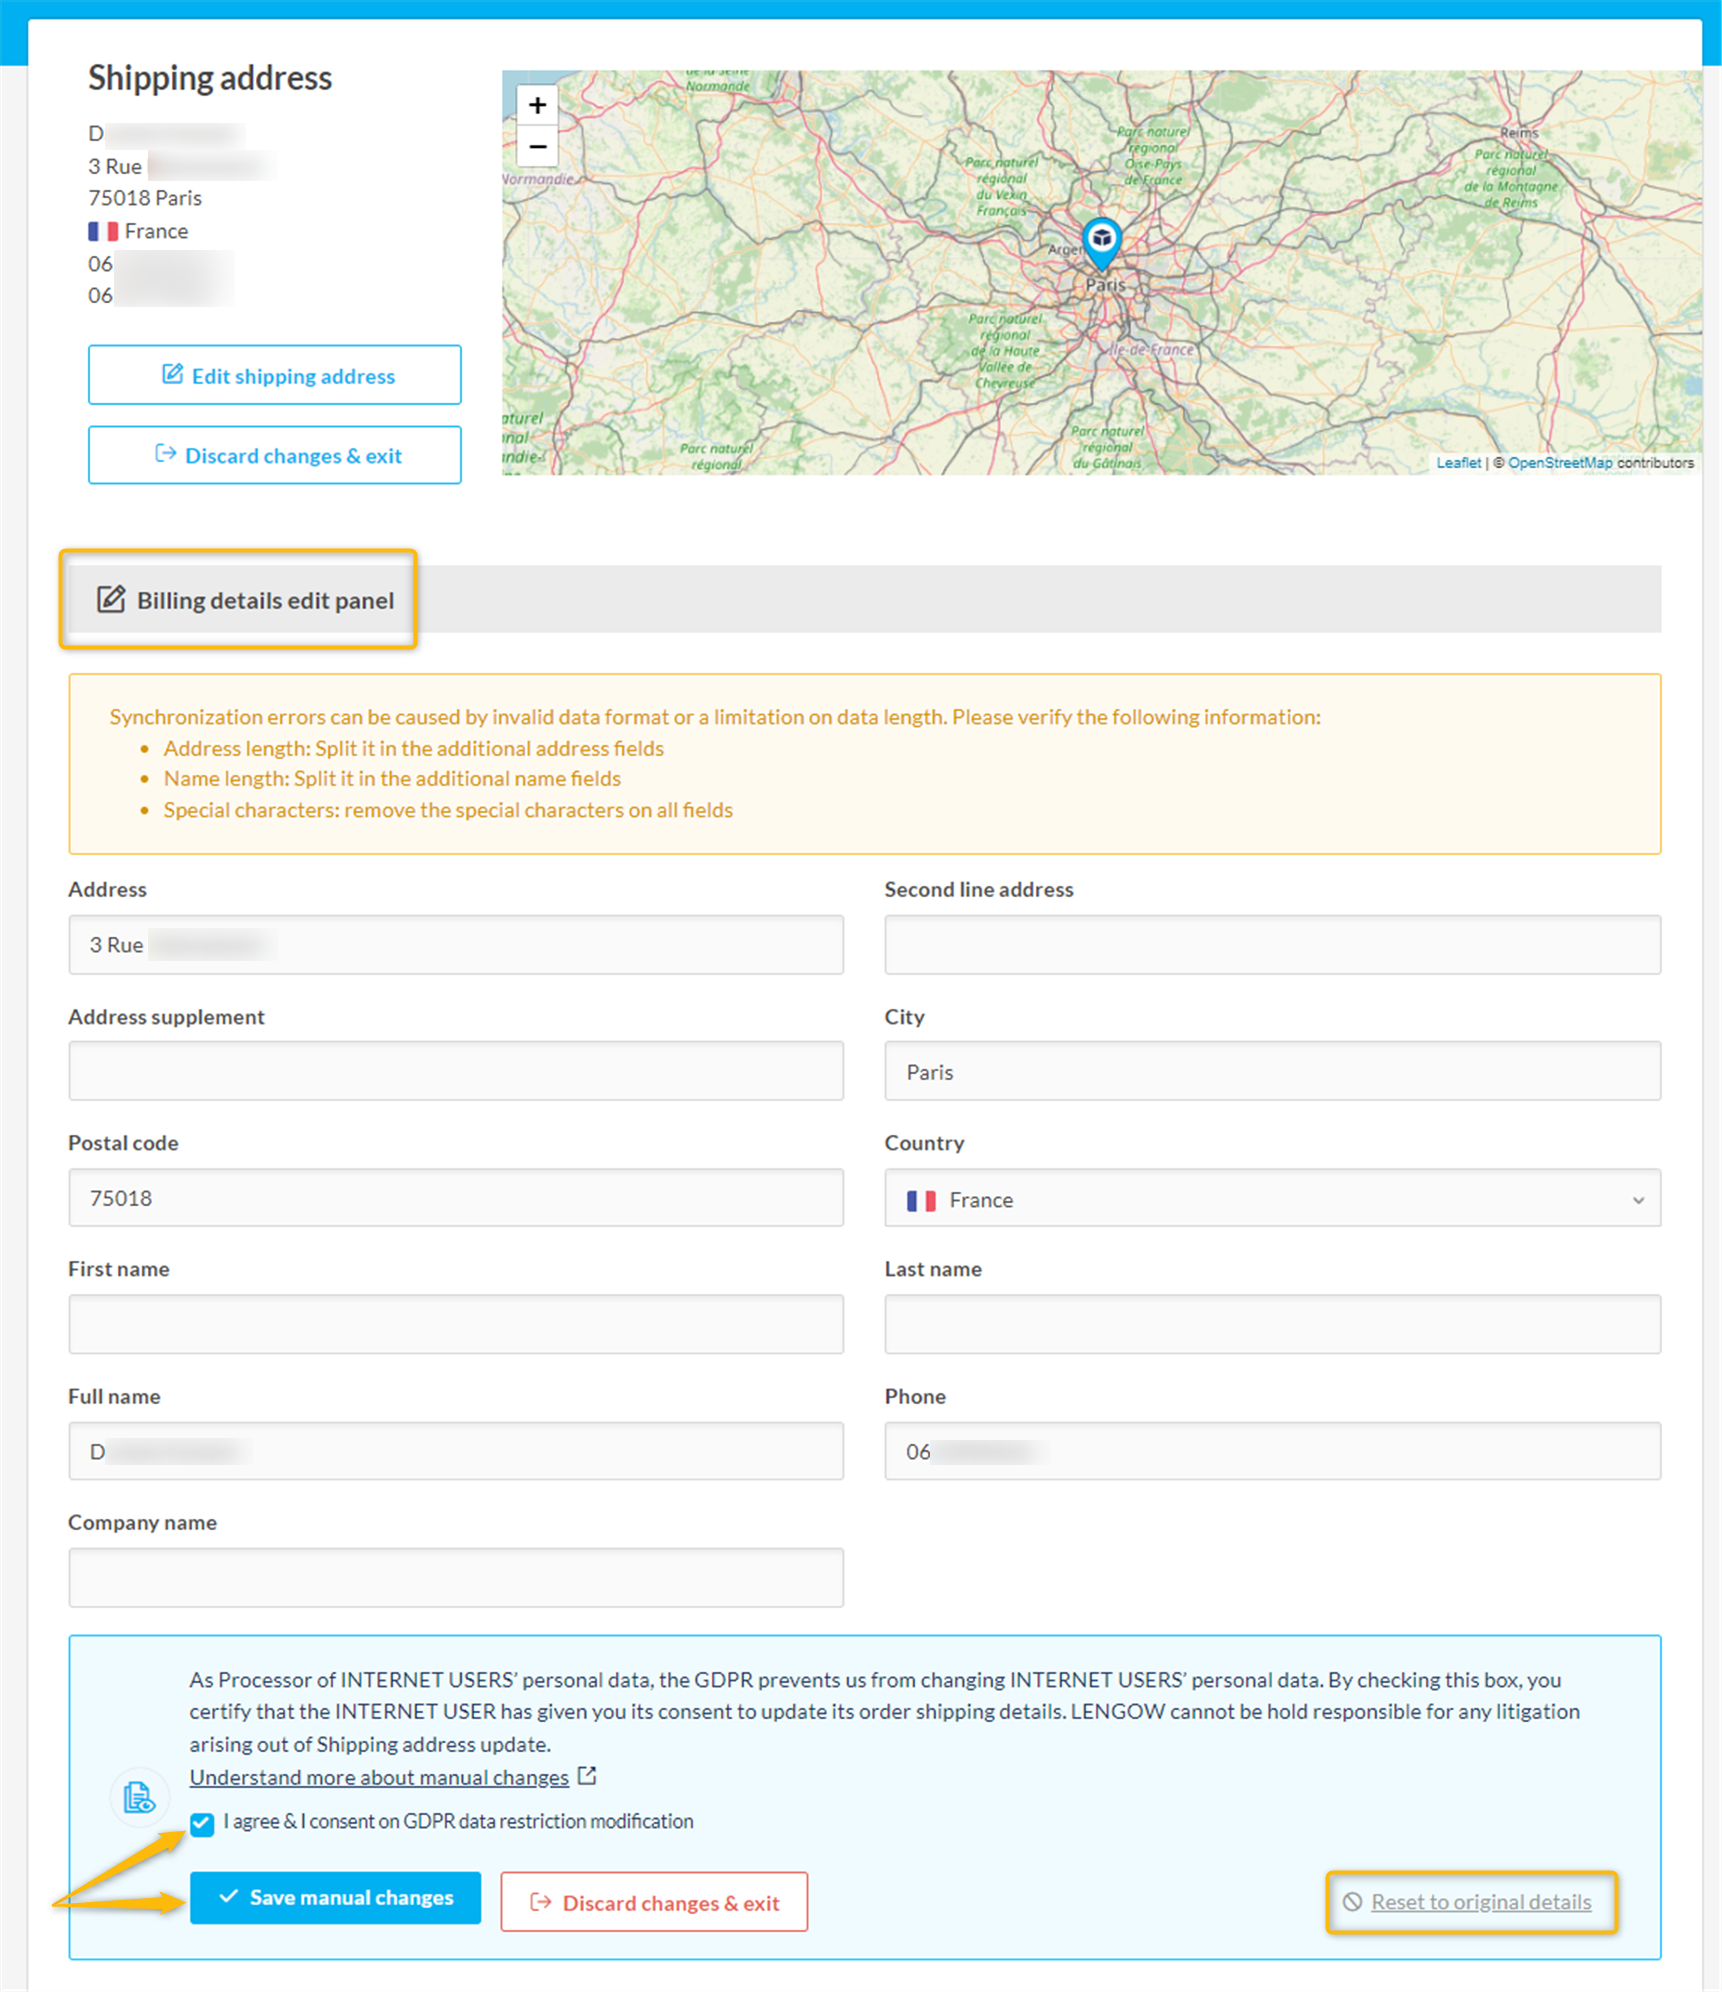Zoom out on the map

click(537, 147)
